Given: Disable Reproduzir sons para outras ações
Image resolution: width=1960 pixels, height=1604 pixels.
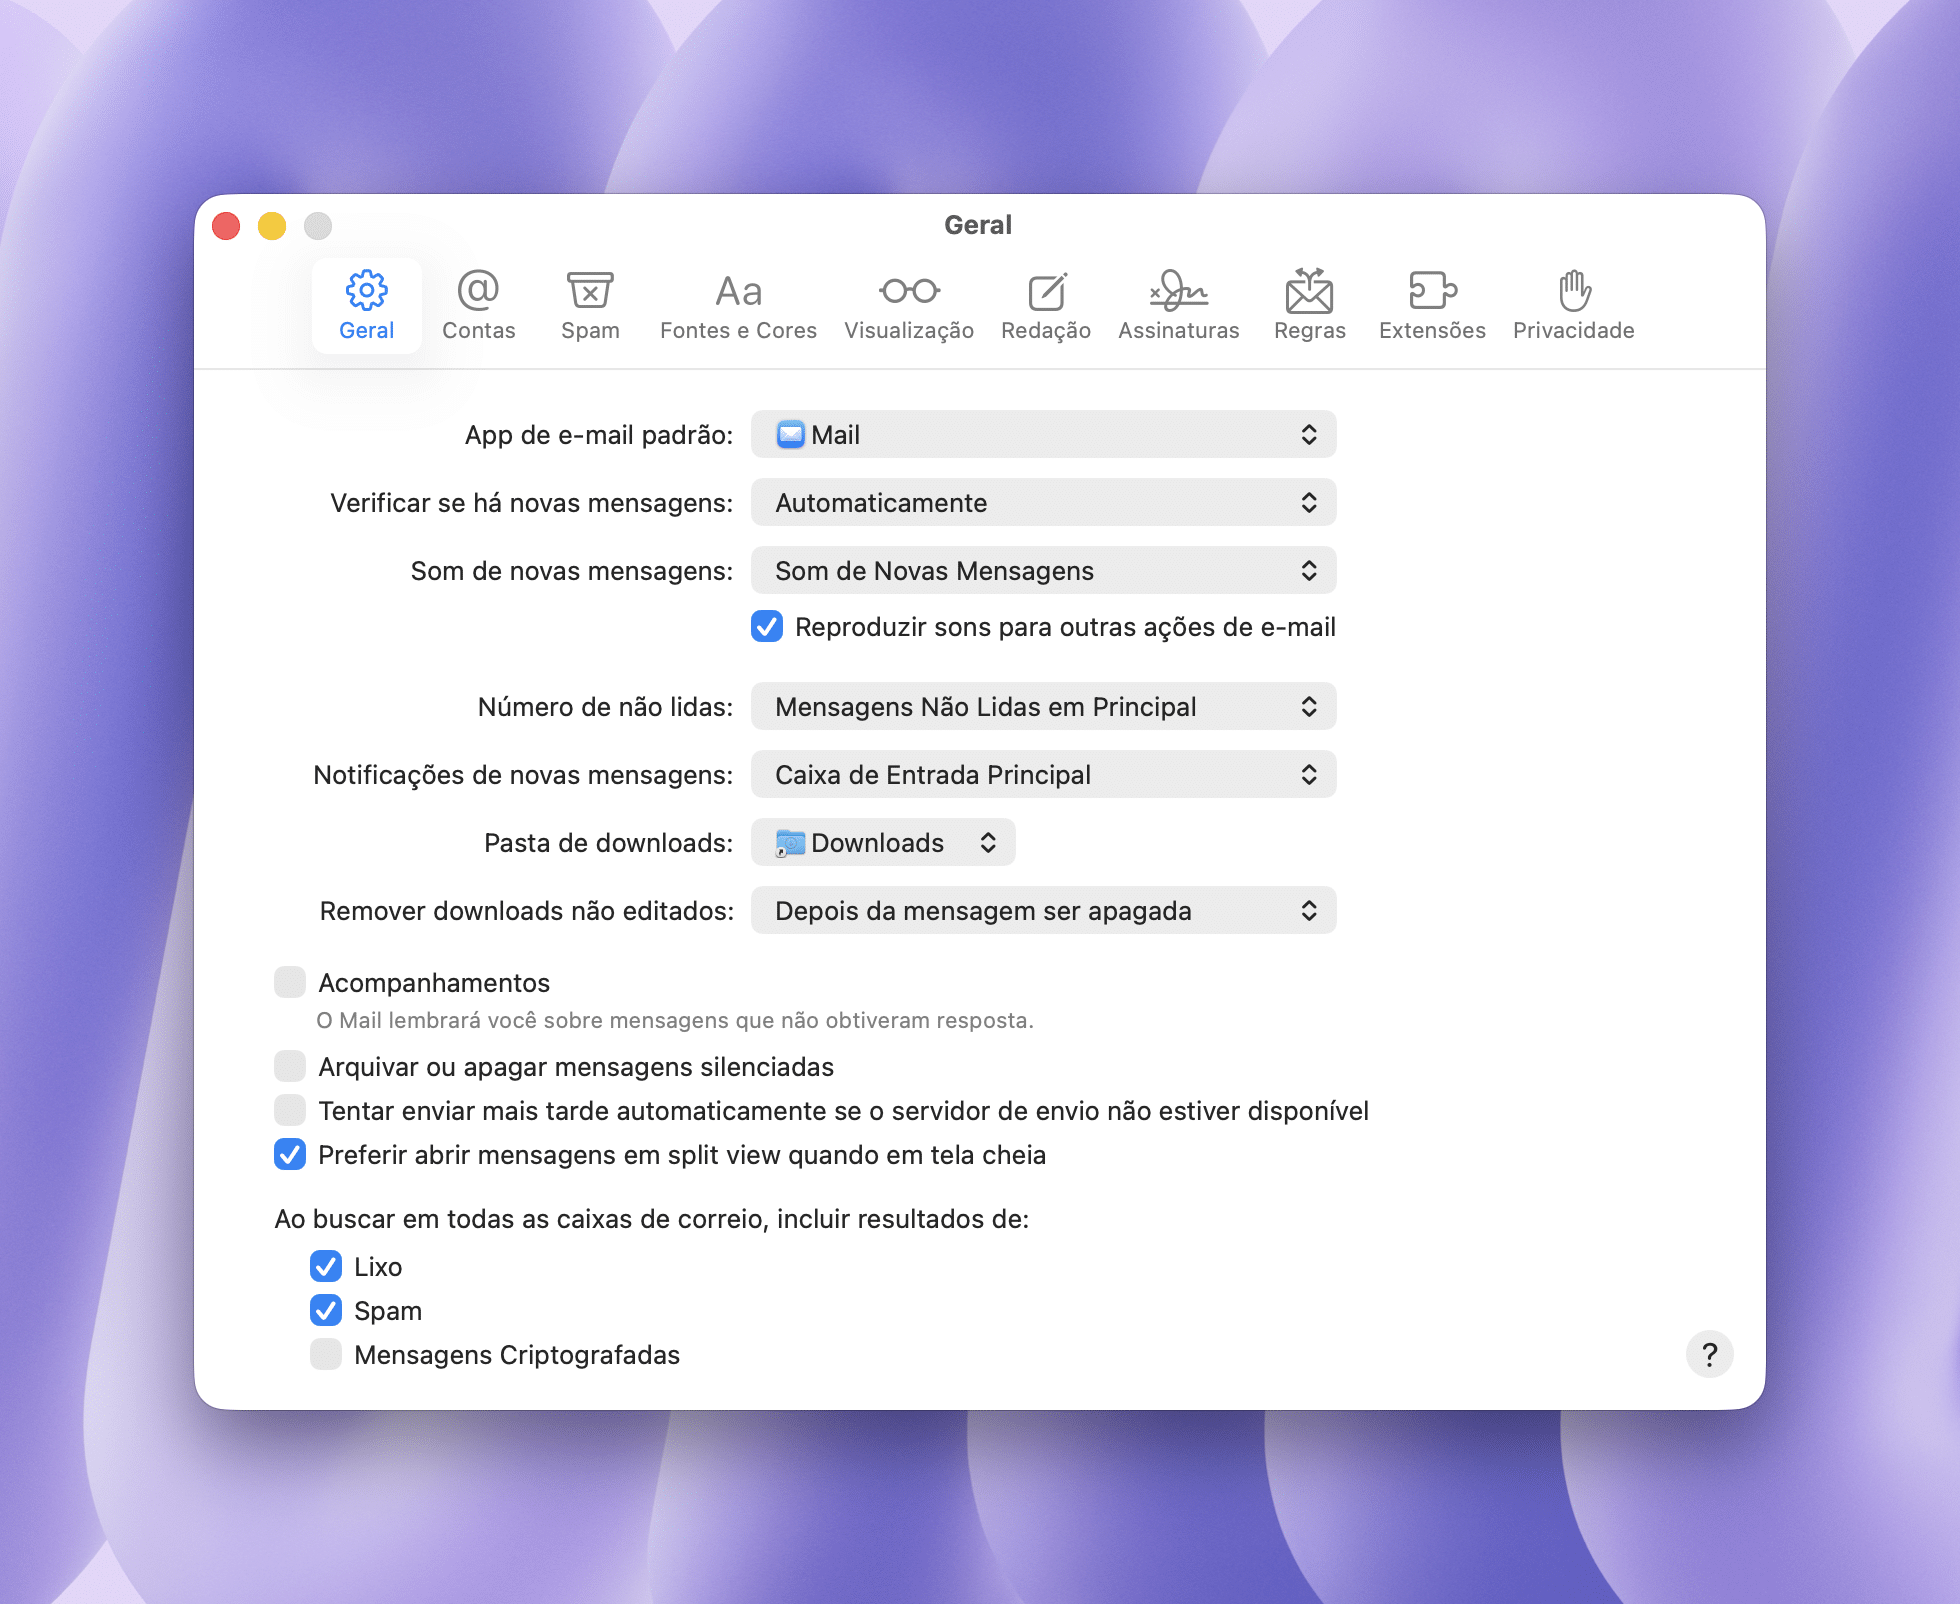Looking at the screenshot, I should pyautogui.click(x=767, y=627).
